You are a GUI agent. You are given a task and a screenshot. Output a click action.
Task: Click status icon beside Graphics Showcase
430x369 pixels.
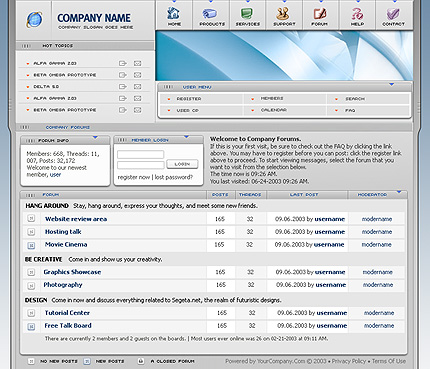click(31, 272)
